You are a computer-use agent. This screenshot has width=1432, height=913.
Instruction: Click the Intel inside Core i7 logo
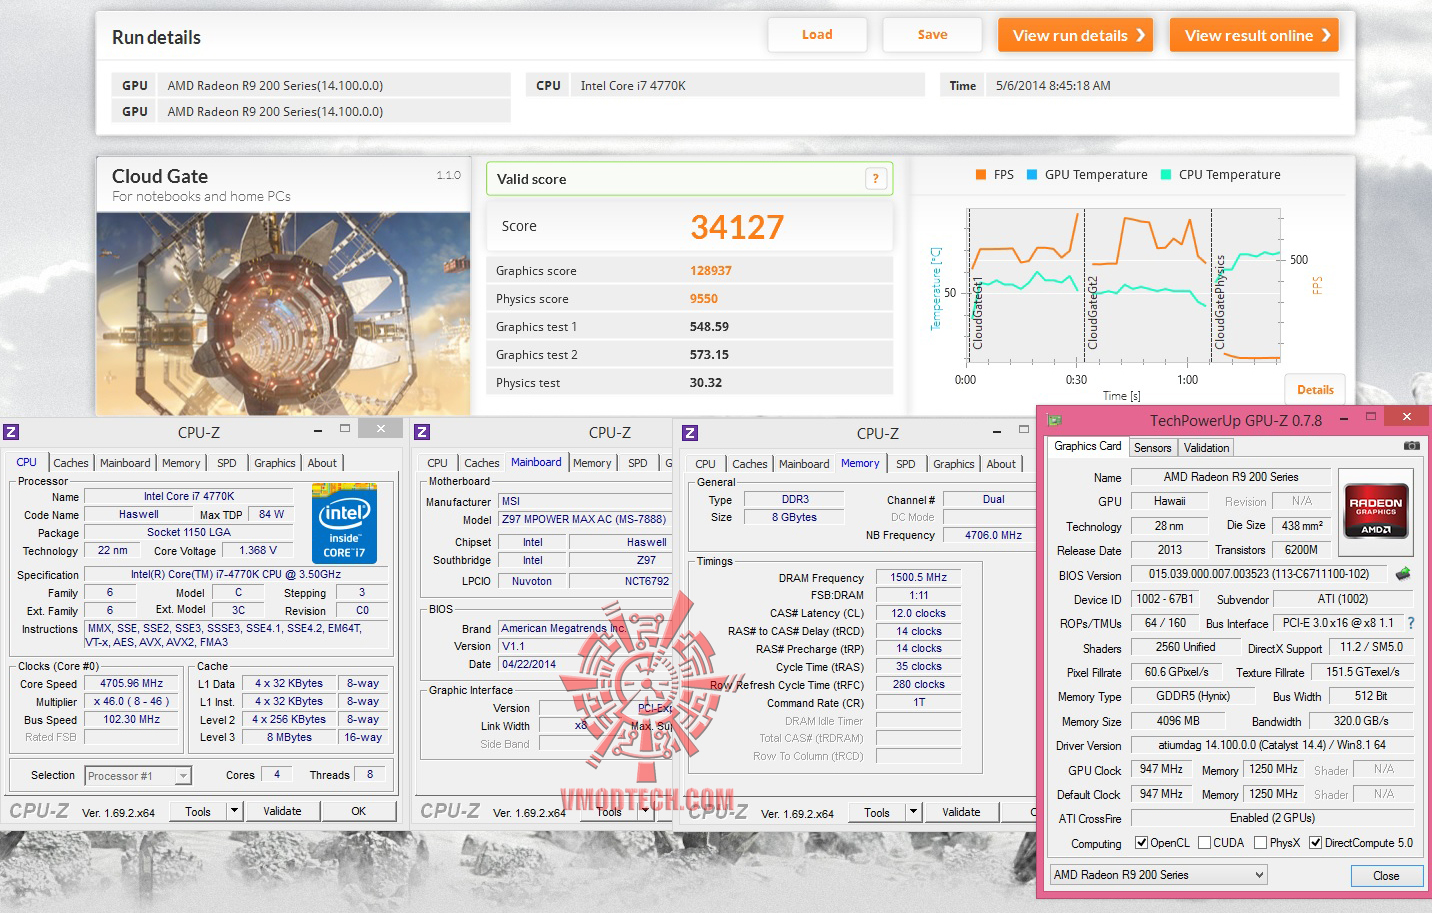[344, 524]
